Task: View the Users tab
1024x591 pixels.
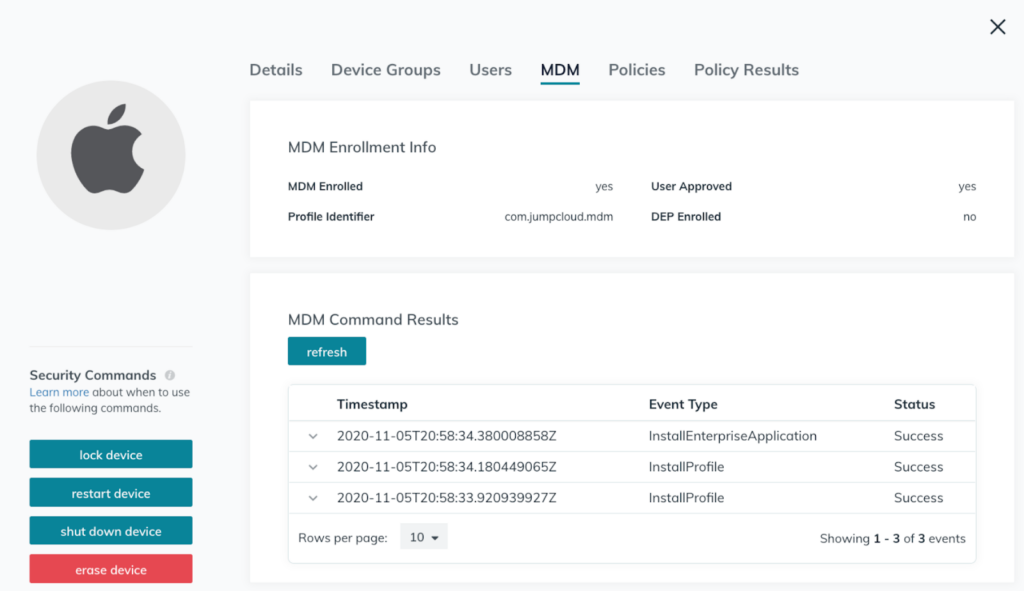Action: click(490, 70)
